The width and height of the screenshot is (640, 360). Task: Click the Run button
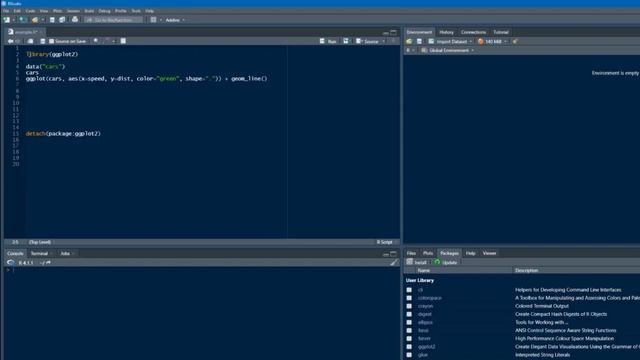coord(329,42)
